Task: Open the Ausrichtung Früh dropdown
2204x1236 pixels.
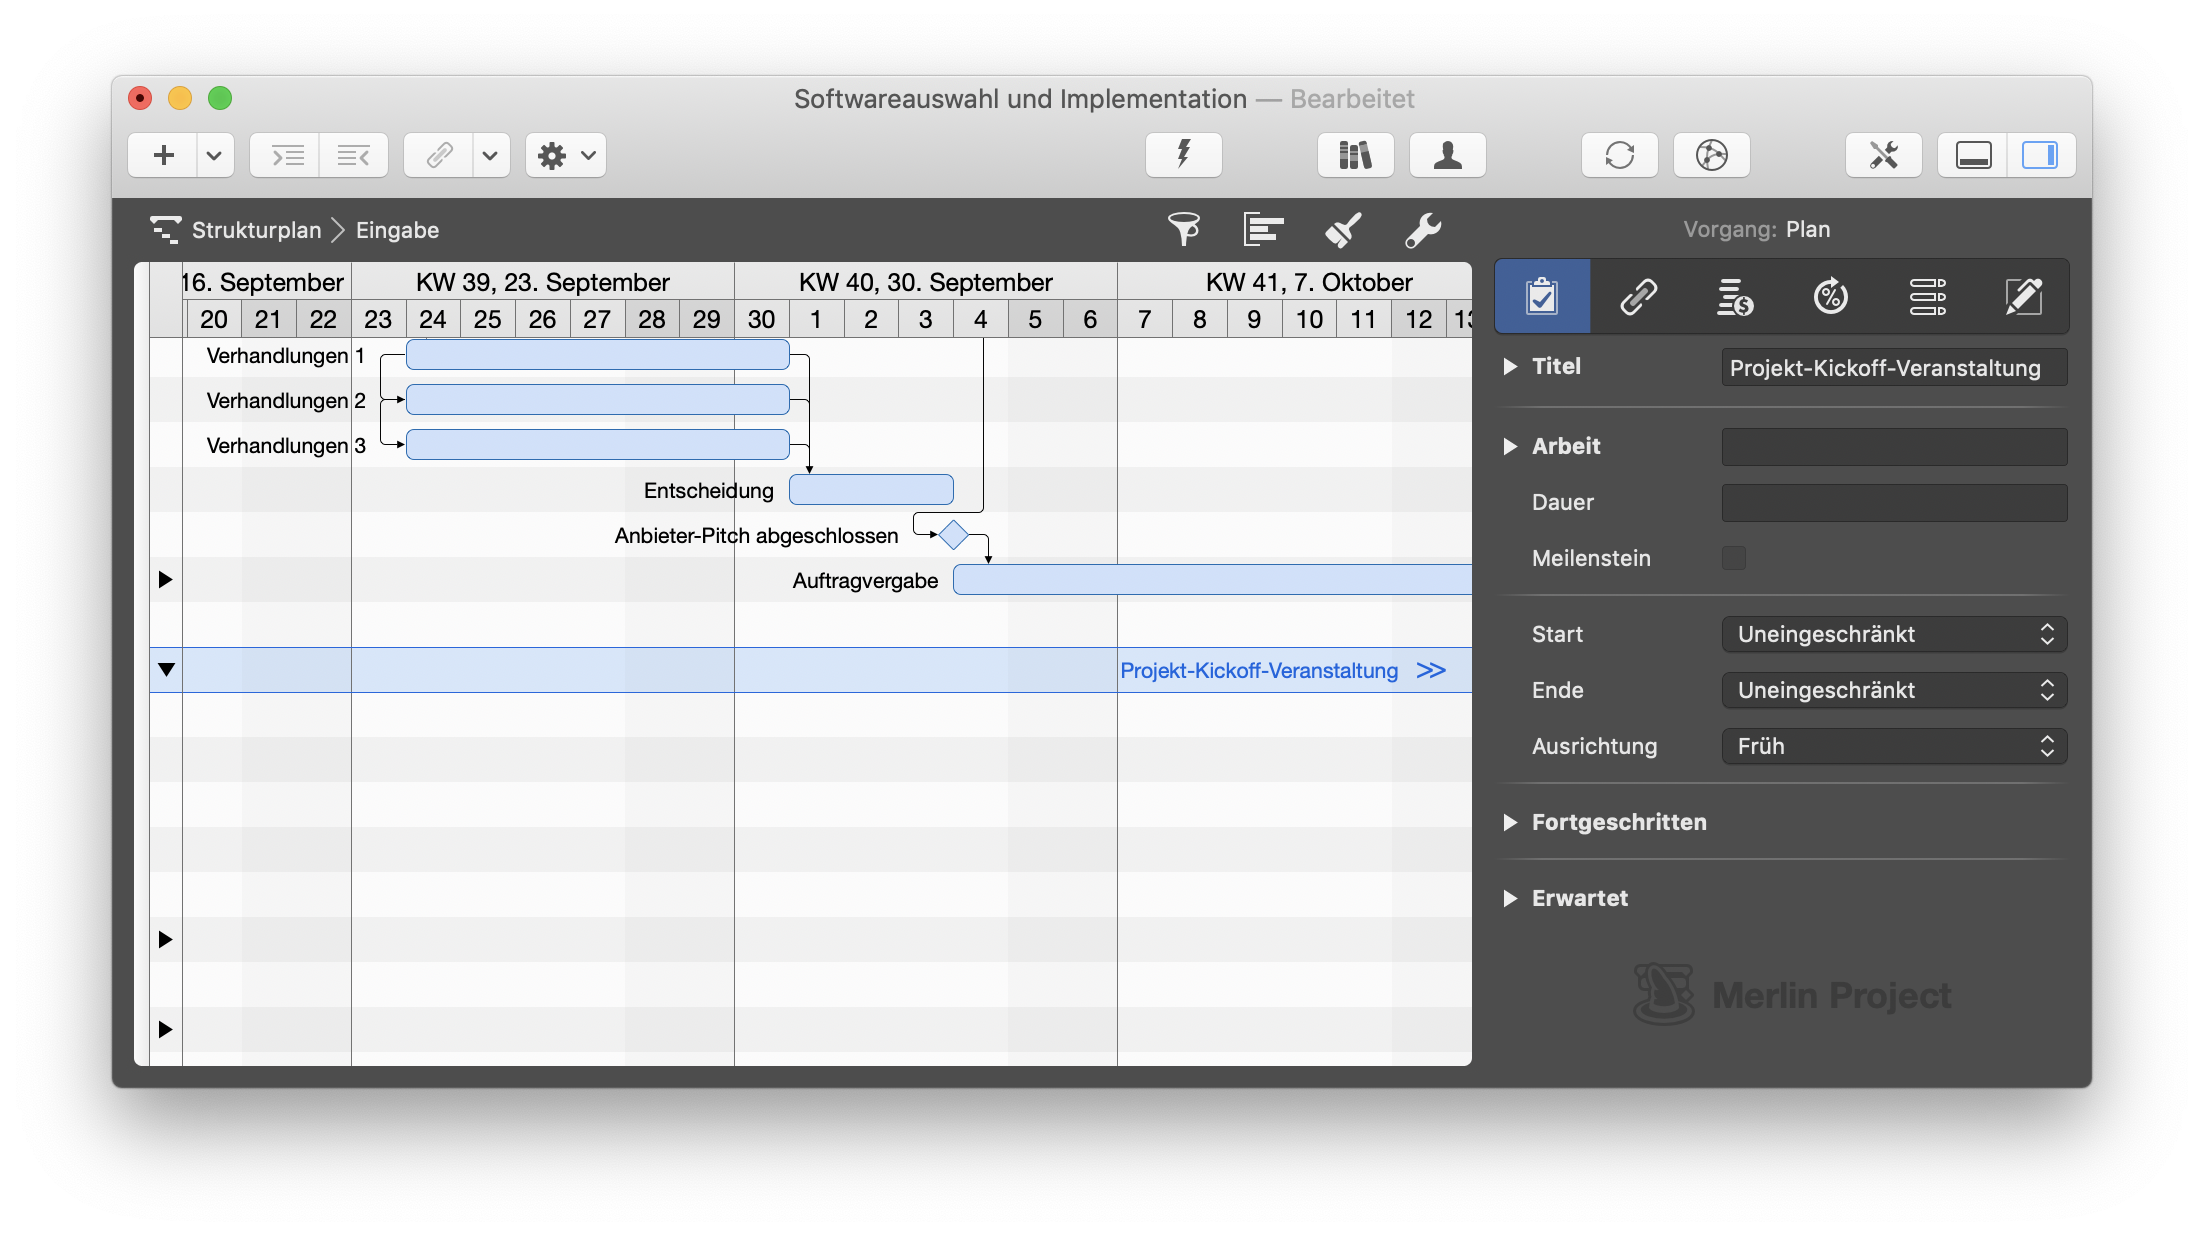Action: (1892, 746)
